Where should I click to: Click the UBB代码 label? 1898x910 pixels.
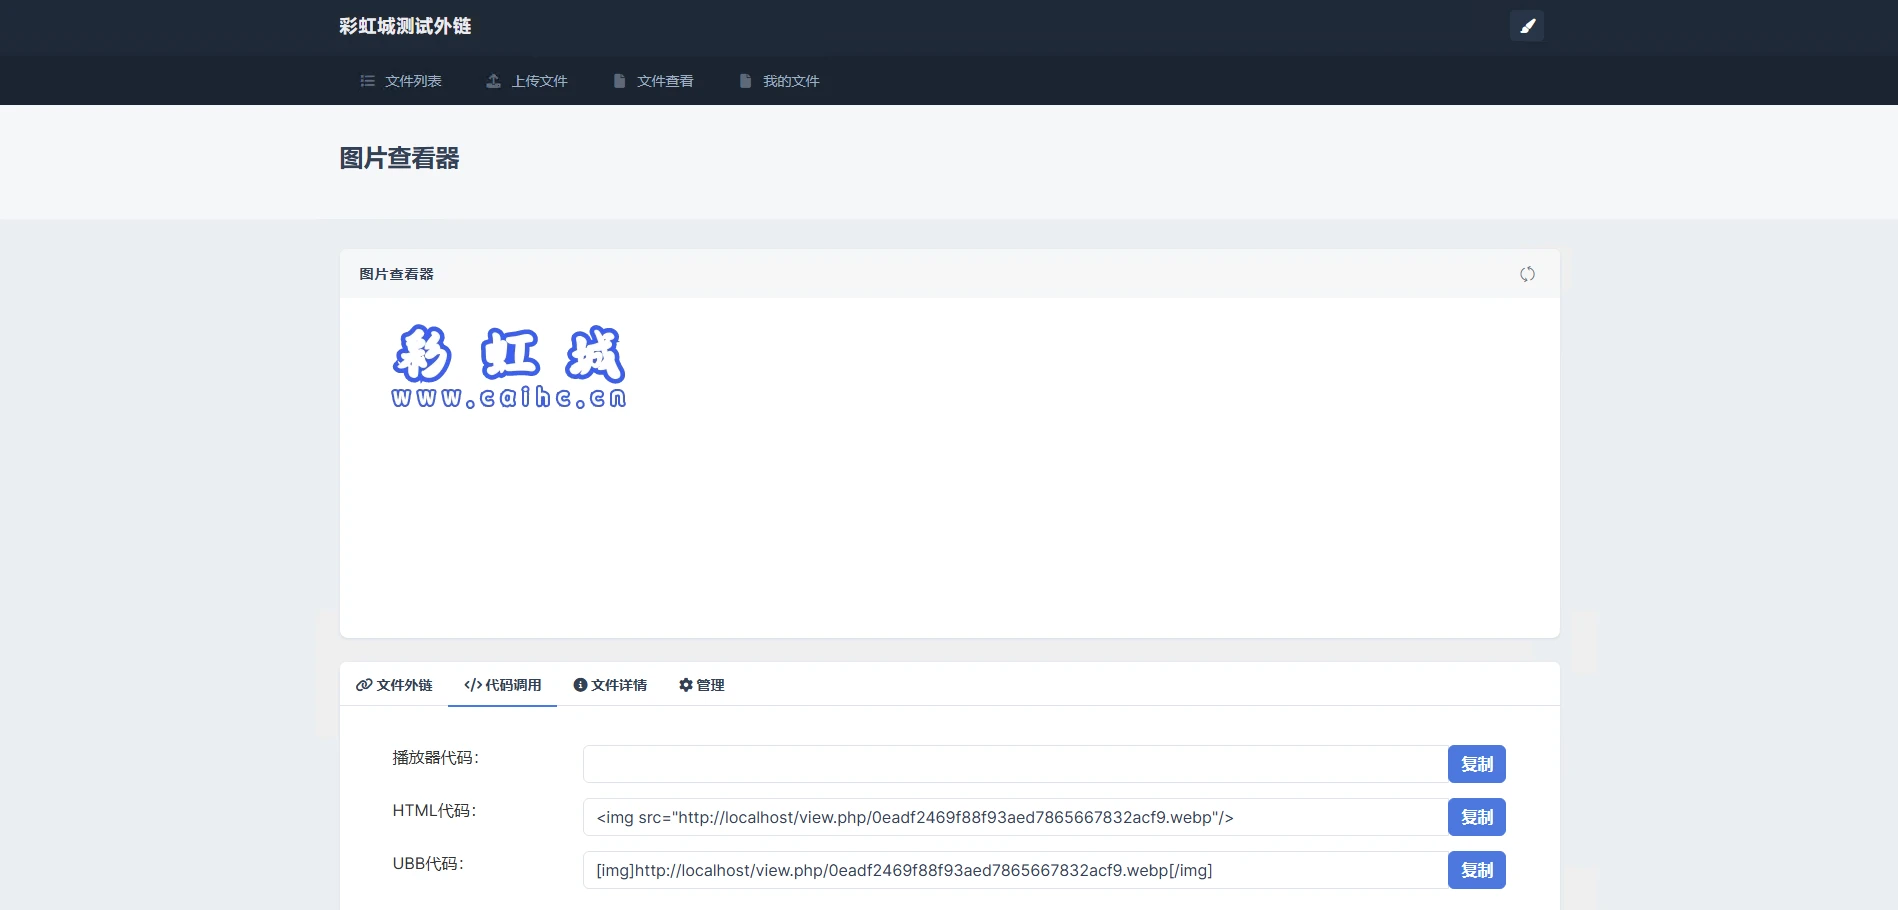[428, 864]
